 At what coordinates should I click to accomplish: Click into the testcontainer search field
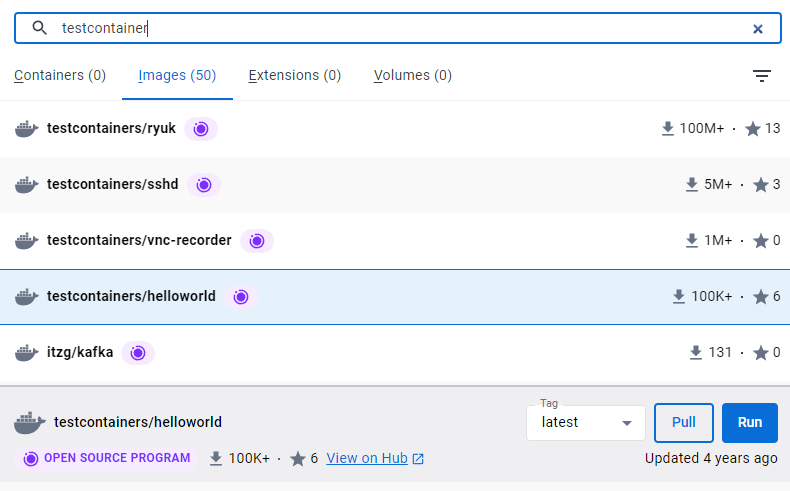398,28
